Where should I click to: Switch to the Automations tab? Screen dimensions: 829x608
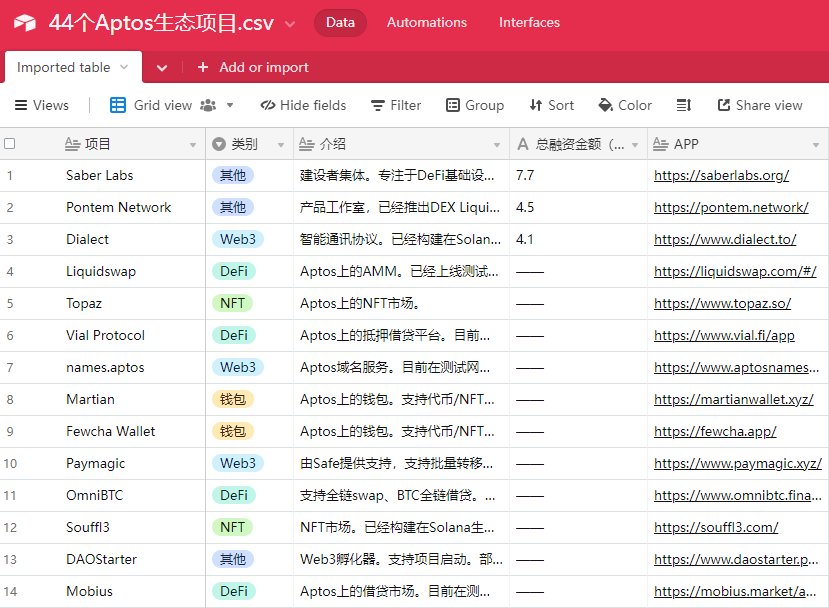[427, 22]
